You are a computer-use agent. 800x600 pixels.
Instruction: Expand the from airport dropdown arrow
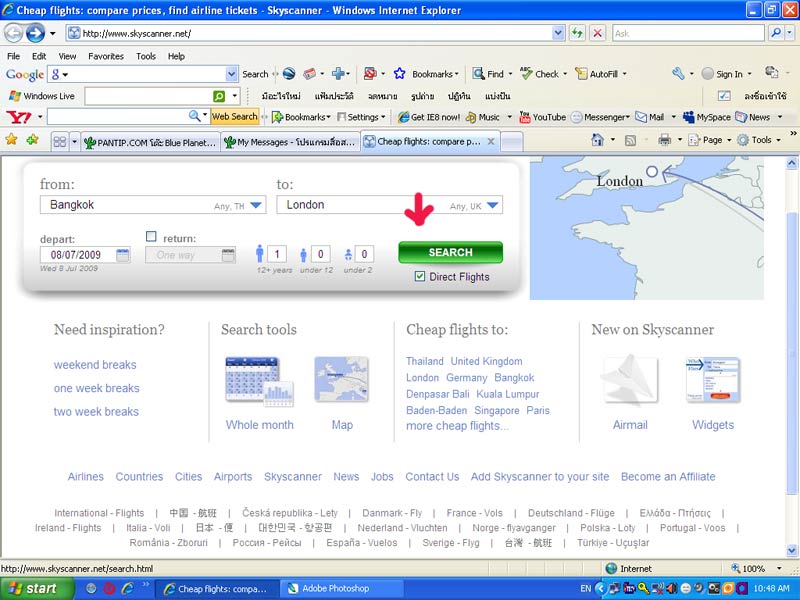(256, 205)
